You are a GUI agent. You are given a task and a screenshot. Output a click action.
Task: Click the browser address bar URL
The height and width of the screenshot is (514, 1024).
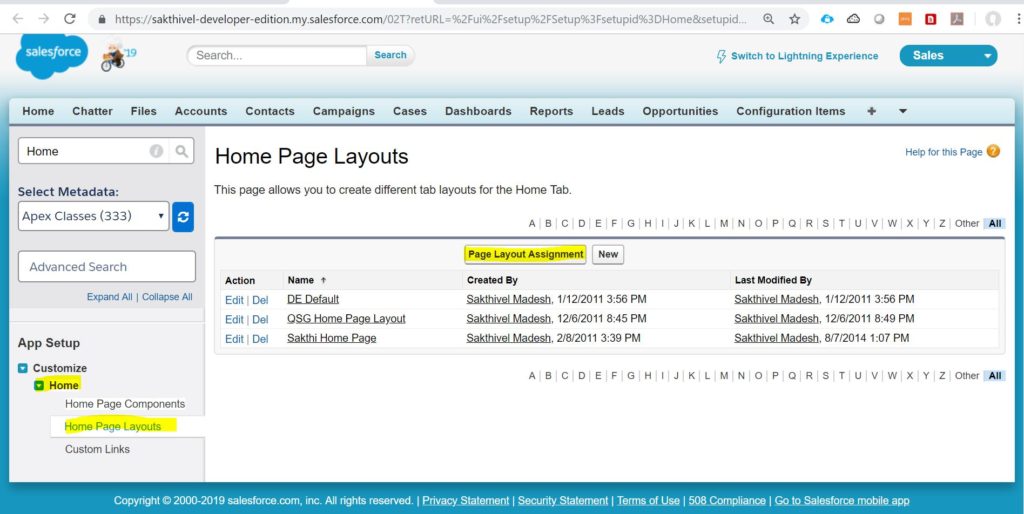click(x=430, y=19)
